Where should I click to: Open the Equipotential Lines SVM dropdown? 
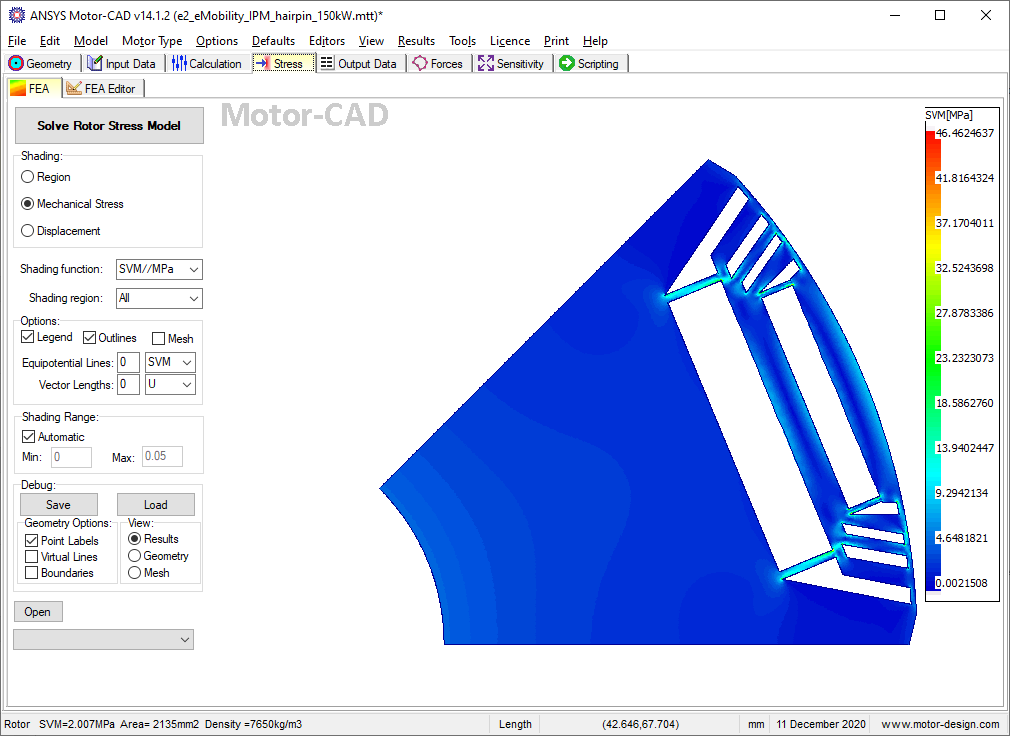click(x=170, y=363)
